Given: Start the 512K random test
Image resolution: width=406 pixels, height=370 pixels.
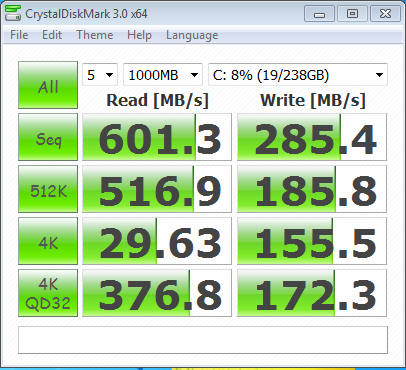Looking at the screenshot, I should point(48,189).
